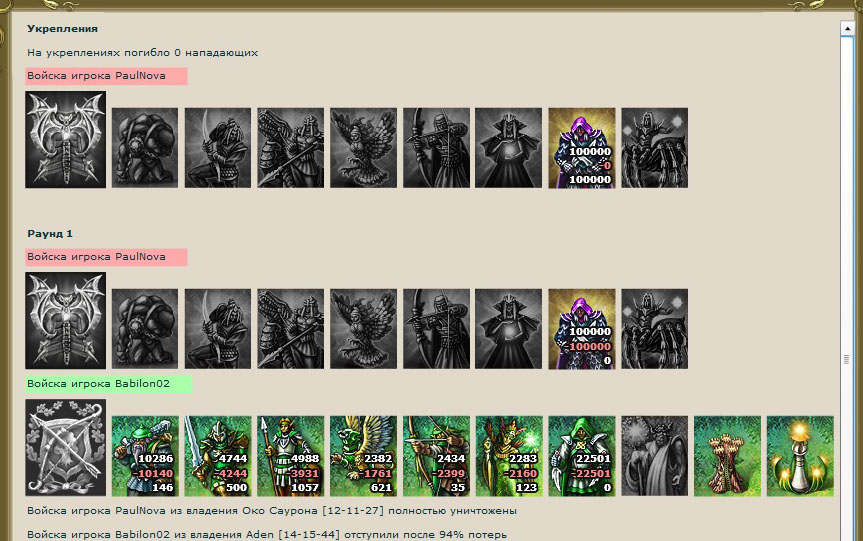This screenshot has width=863, height=541.
Task: Click 'Войска игрока PaulNova' label under Раунд 1
Action: [x=106, y=257]
